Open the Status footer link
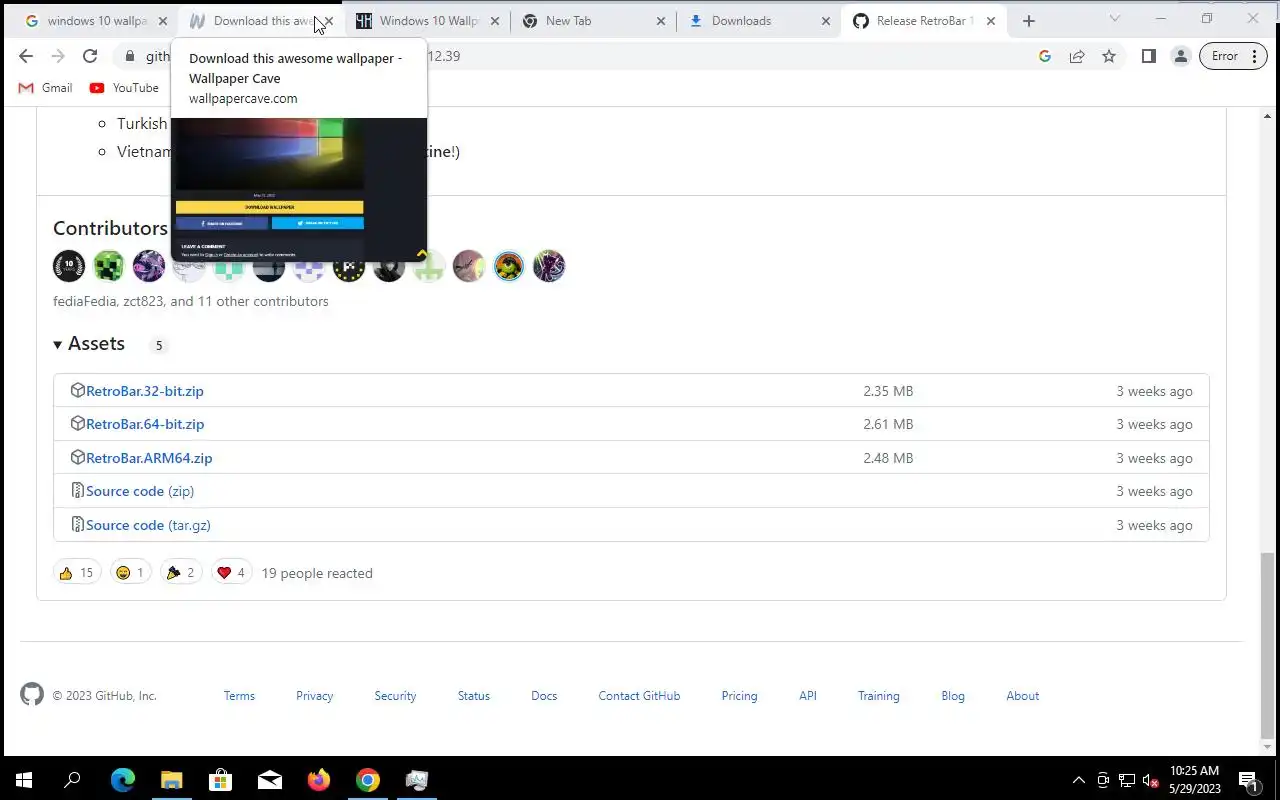 click(x=474, y=696)
